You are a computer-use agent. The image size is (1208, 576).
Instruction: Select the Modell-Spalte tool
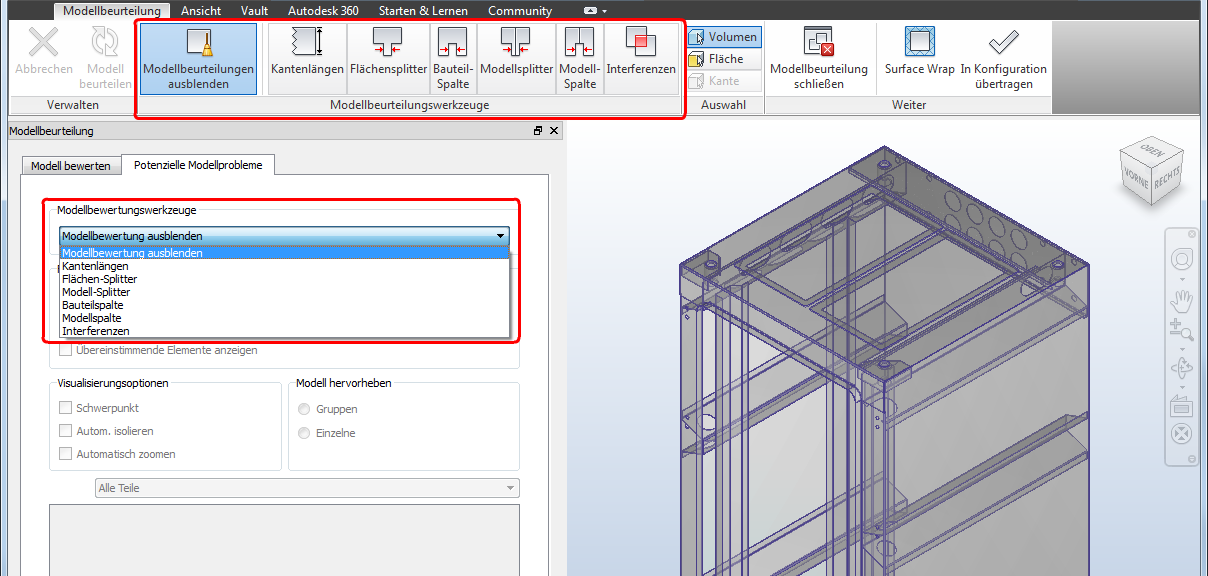point(579,58)
